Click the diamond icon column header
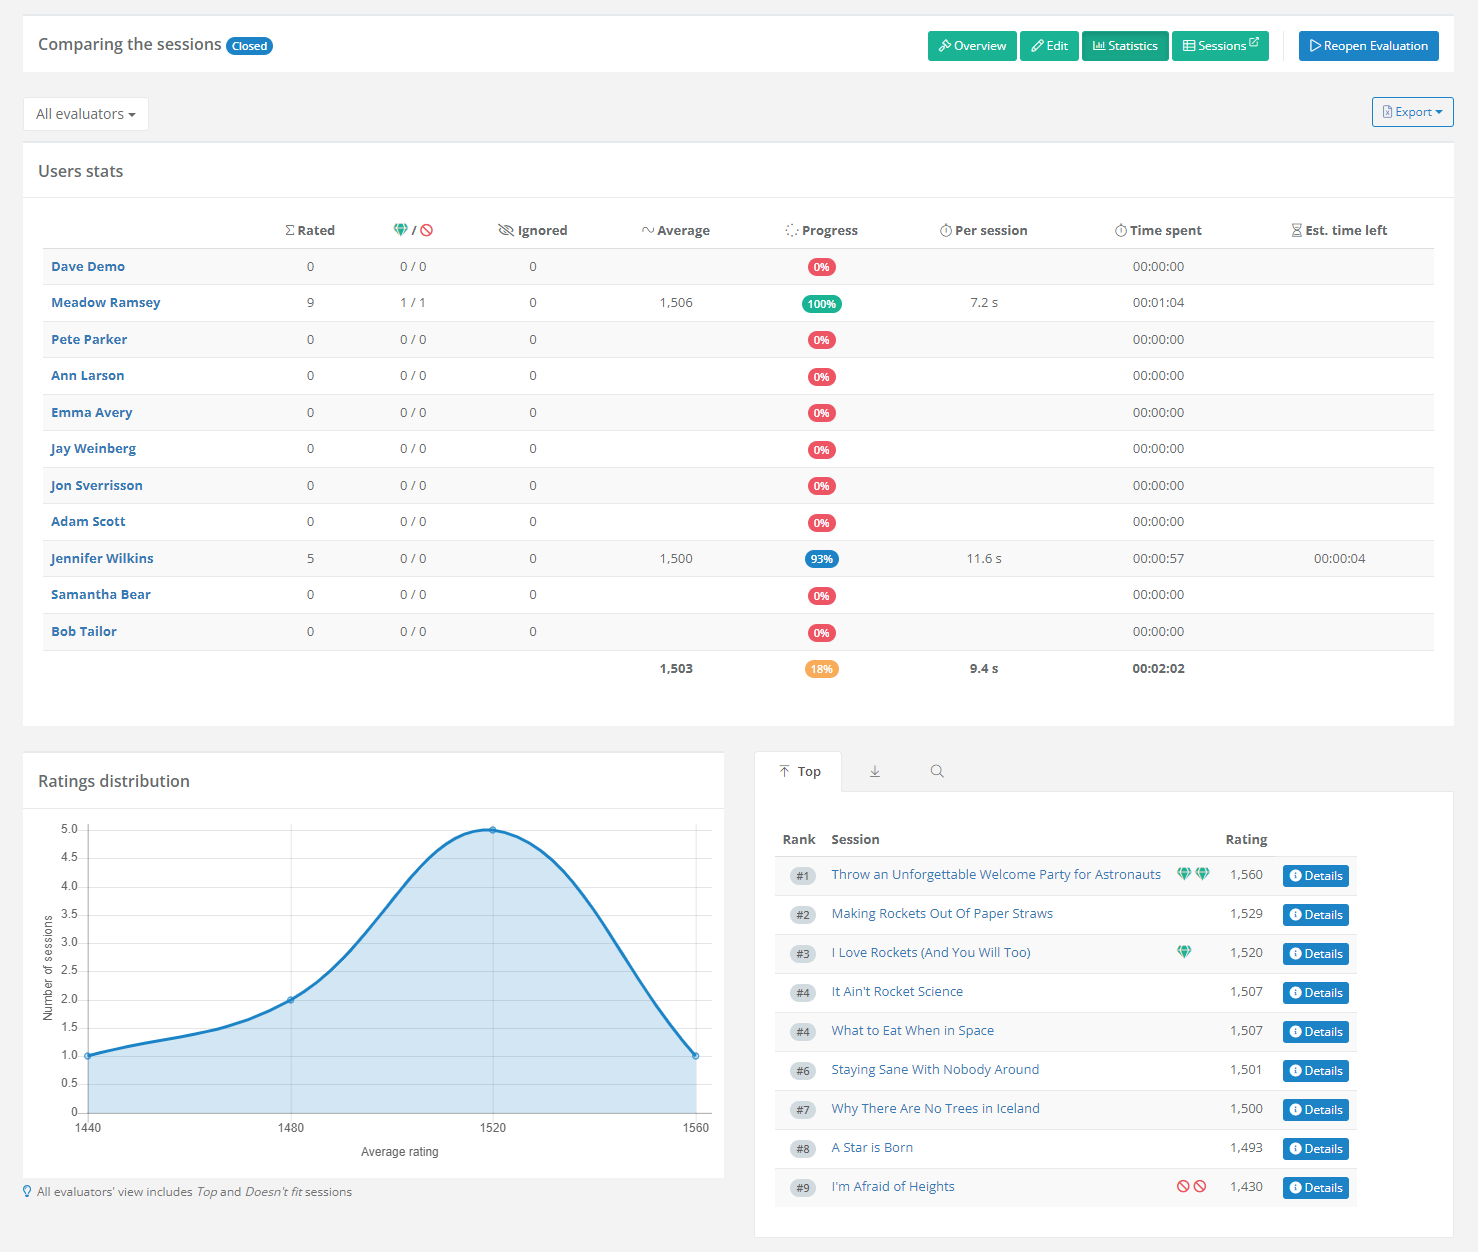The image size is (1478, 1252). point(401,230)
